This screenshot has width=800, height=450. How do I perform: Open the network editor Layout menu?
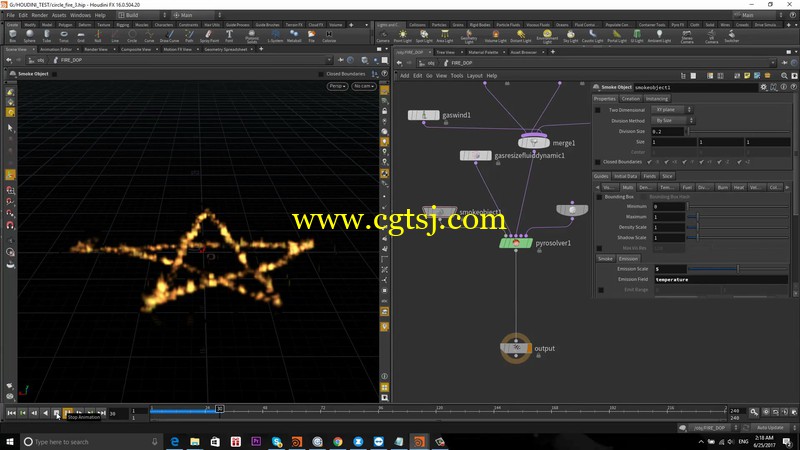click(x=474, y=76)
